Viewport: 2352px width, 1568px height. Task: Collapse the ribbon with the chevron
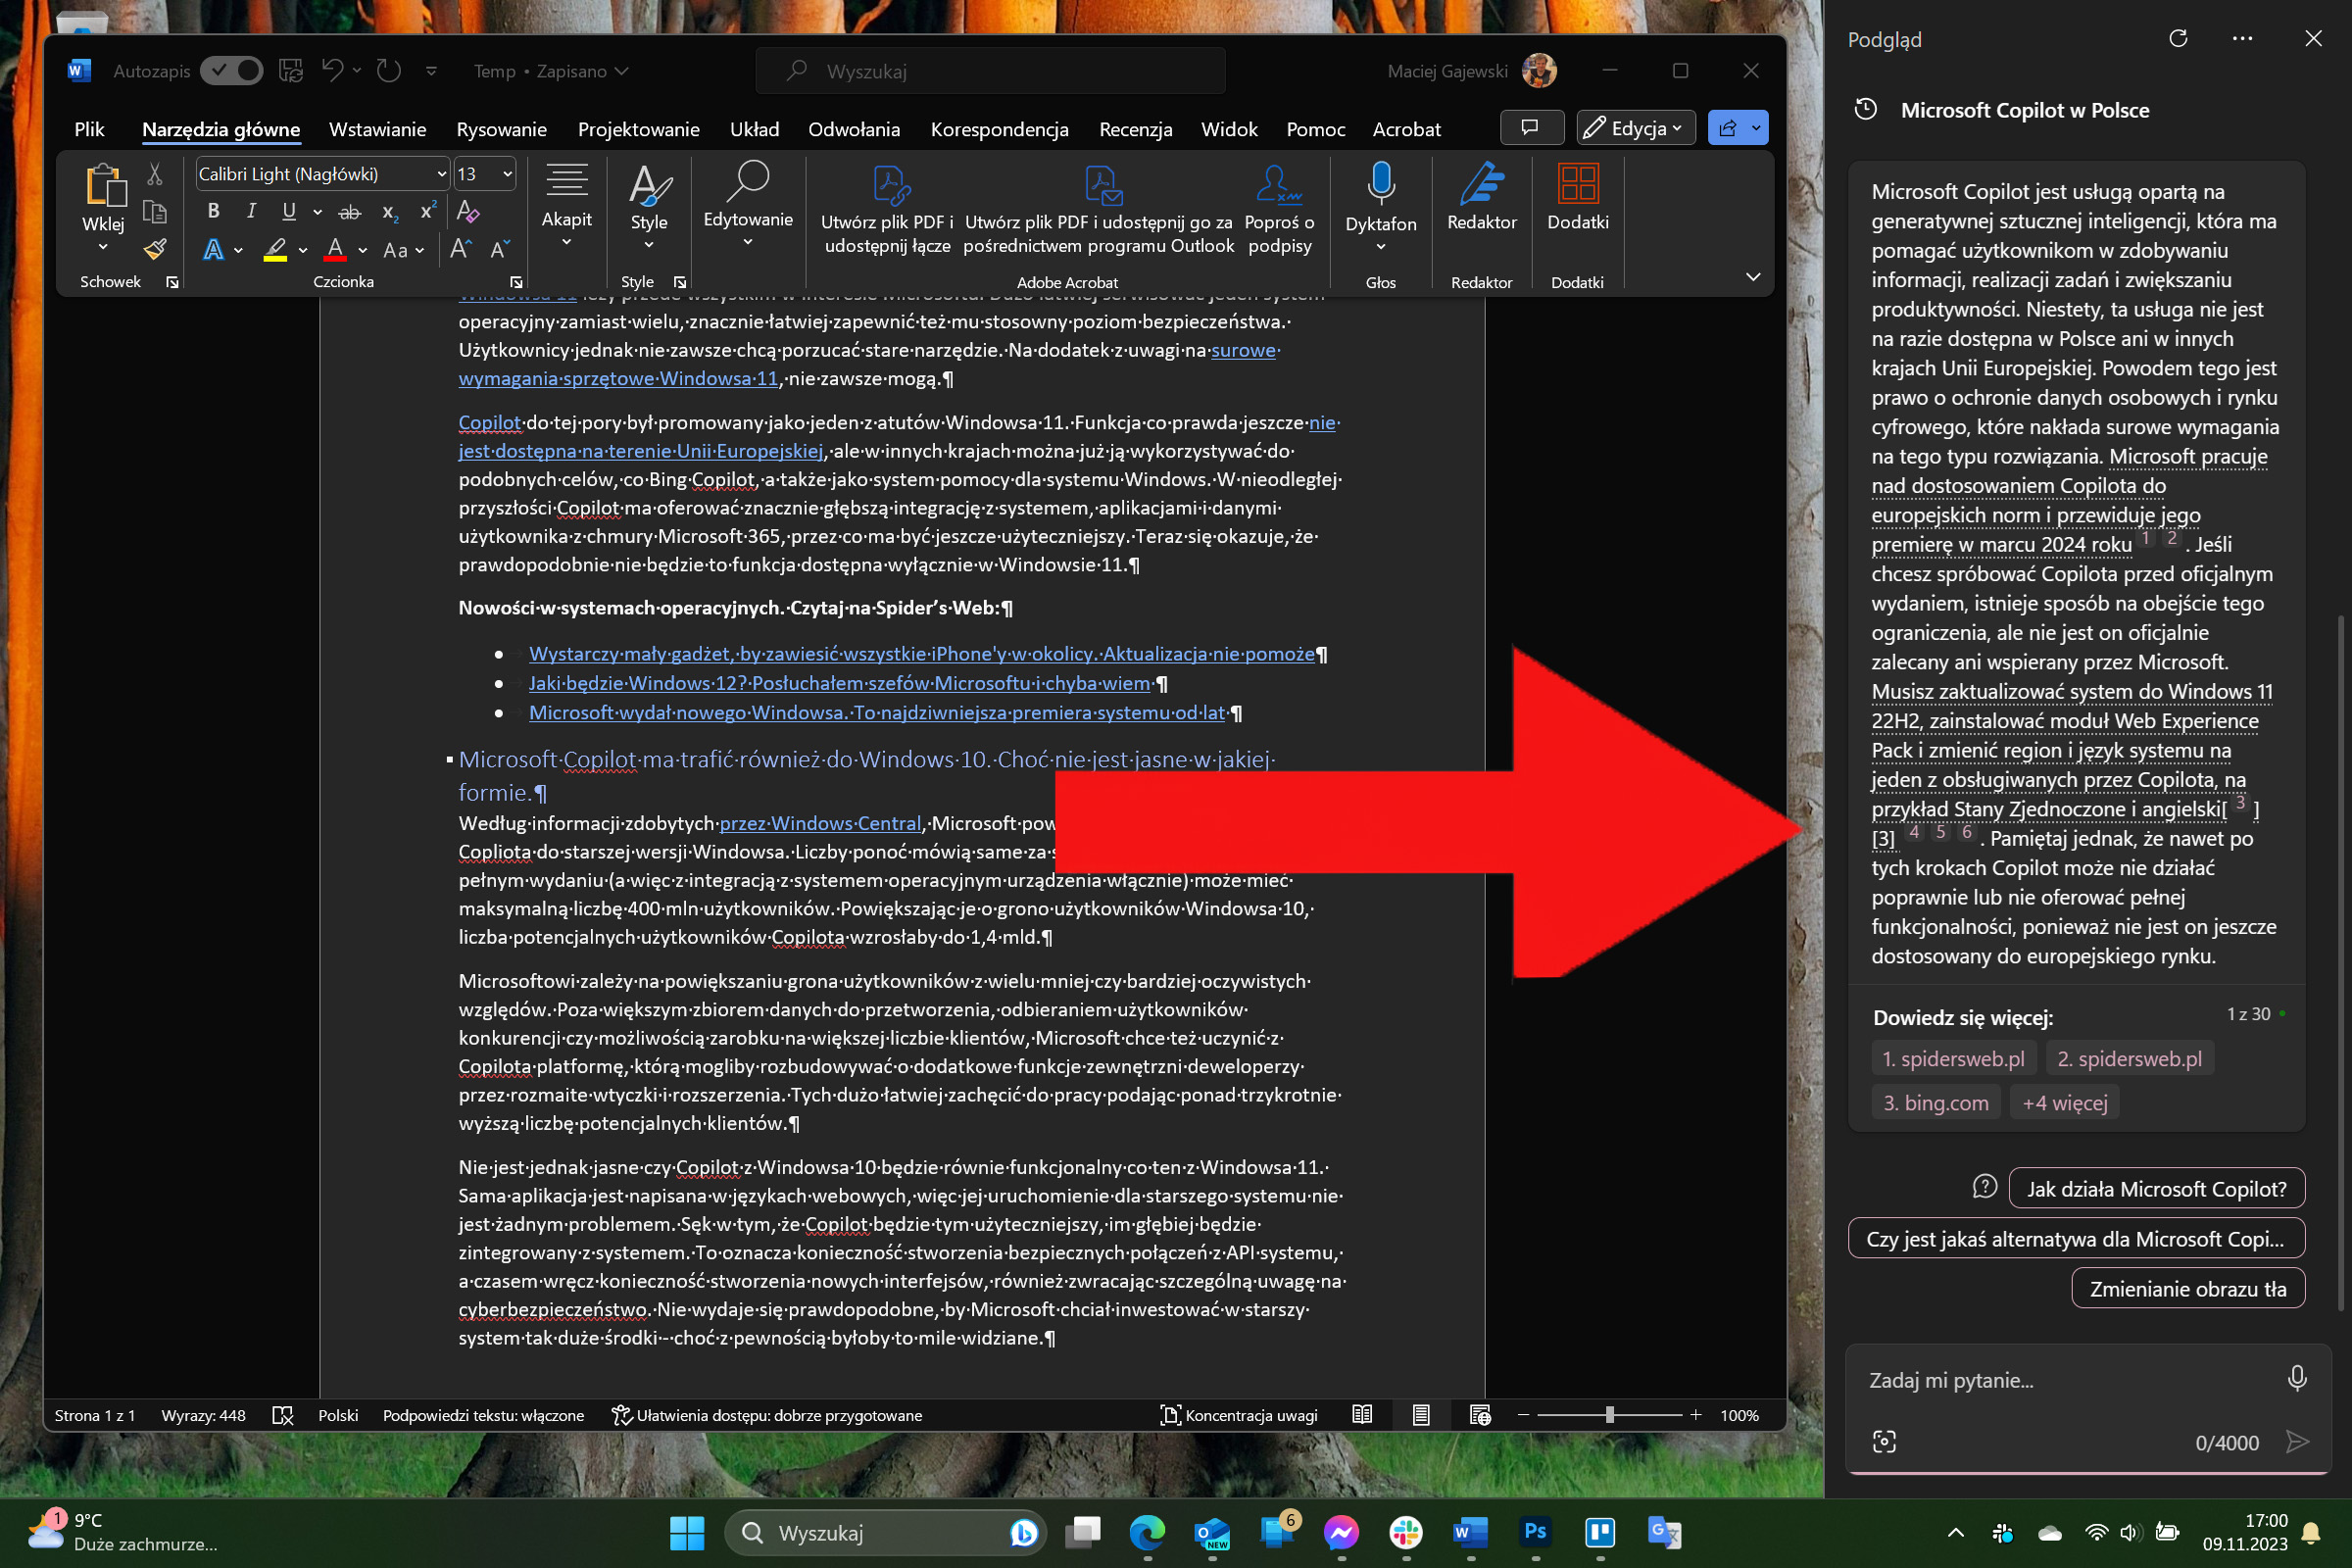pos(1752,277)
